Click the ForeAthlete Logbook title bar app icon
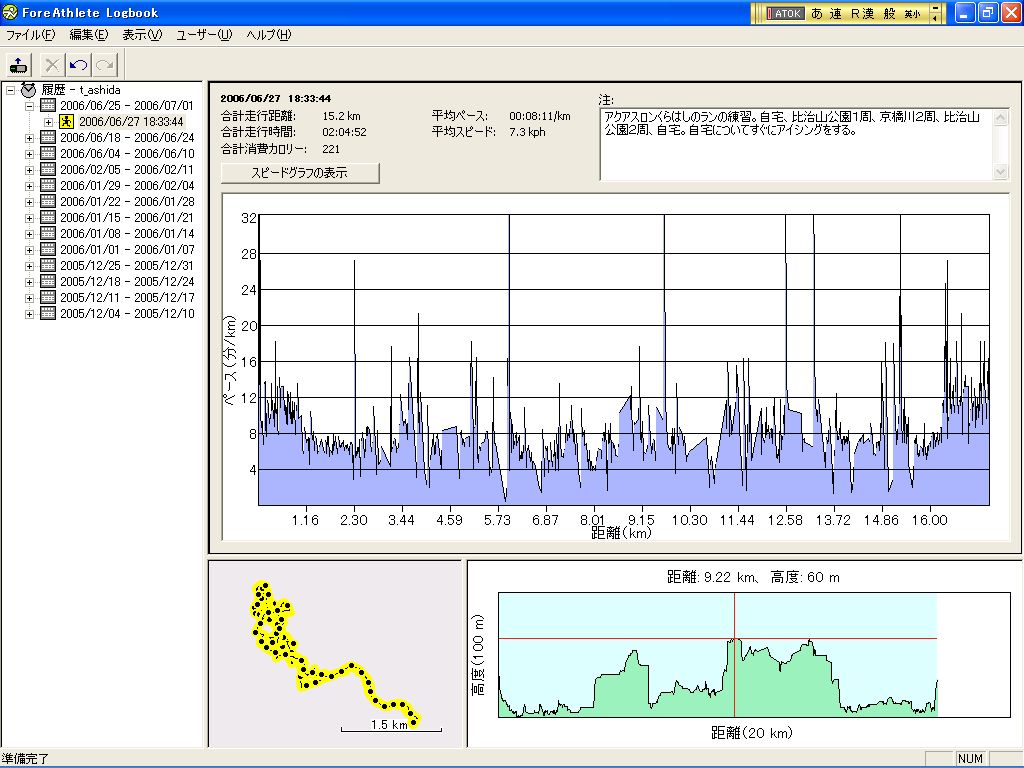This screenshot has height=768, width=1024. point(10,12)
